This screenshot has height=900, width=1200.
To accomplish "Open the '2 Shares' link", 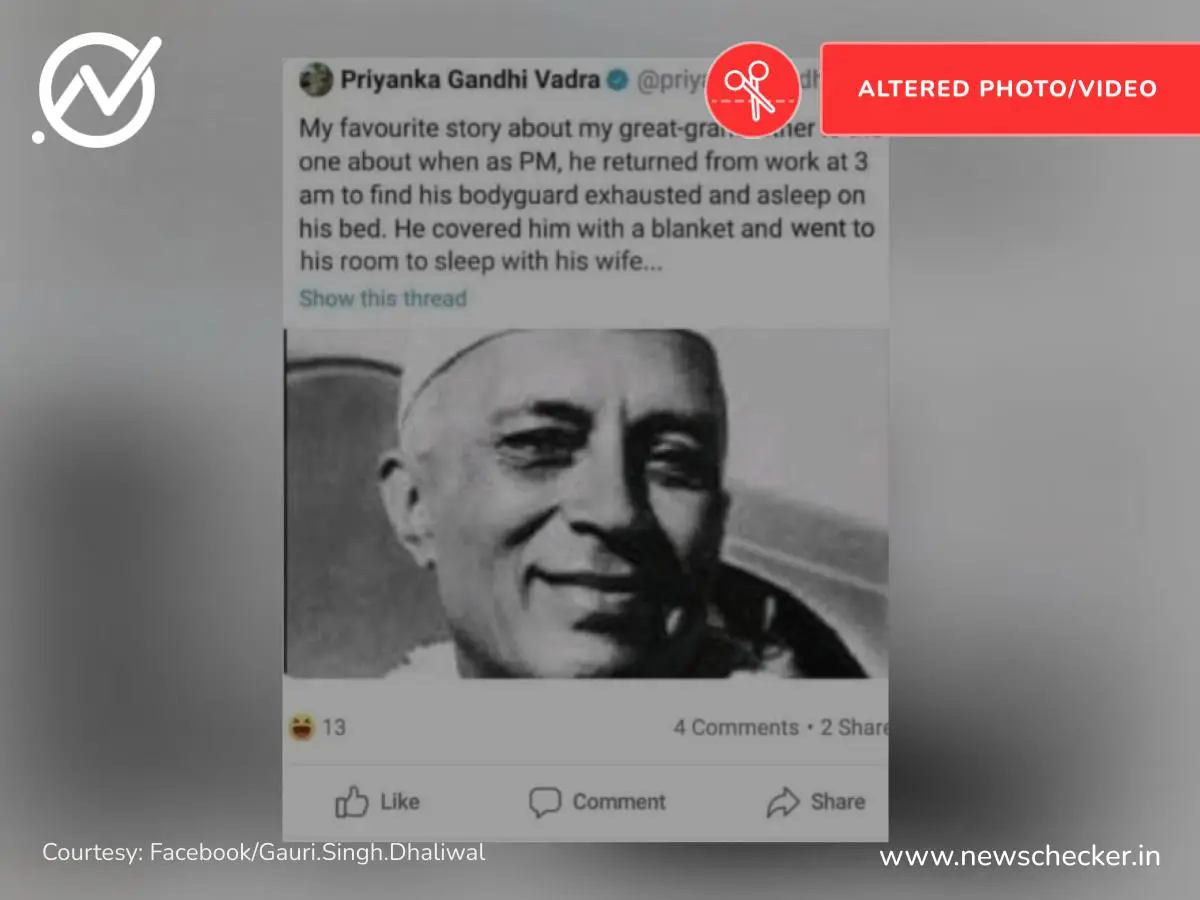I will point(854,727).
